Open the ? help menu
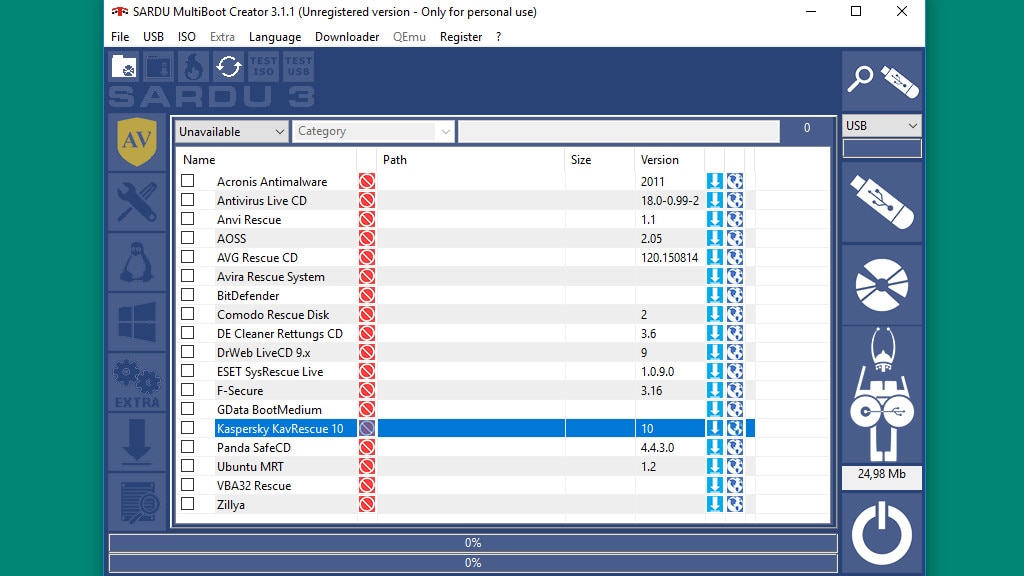 click(x=498, y=37)
